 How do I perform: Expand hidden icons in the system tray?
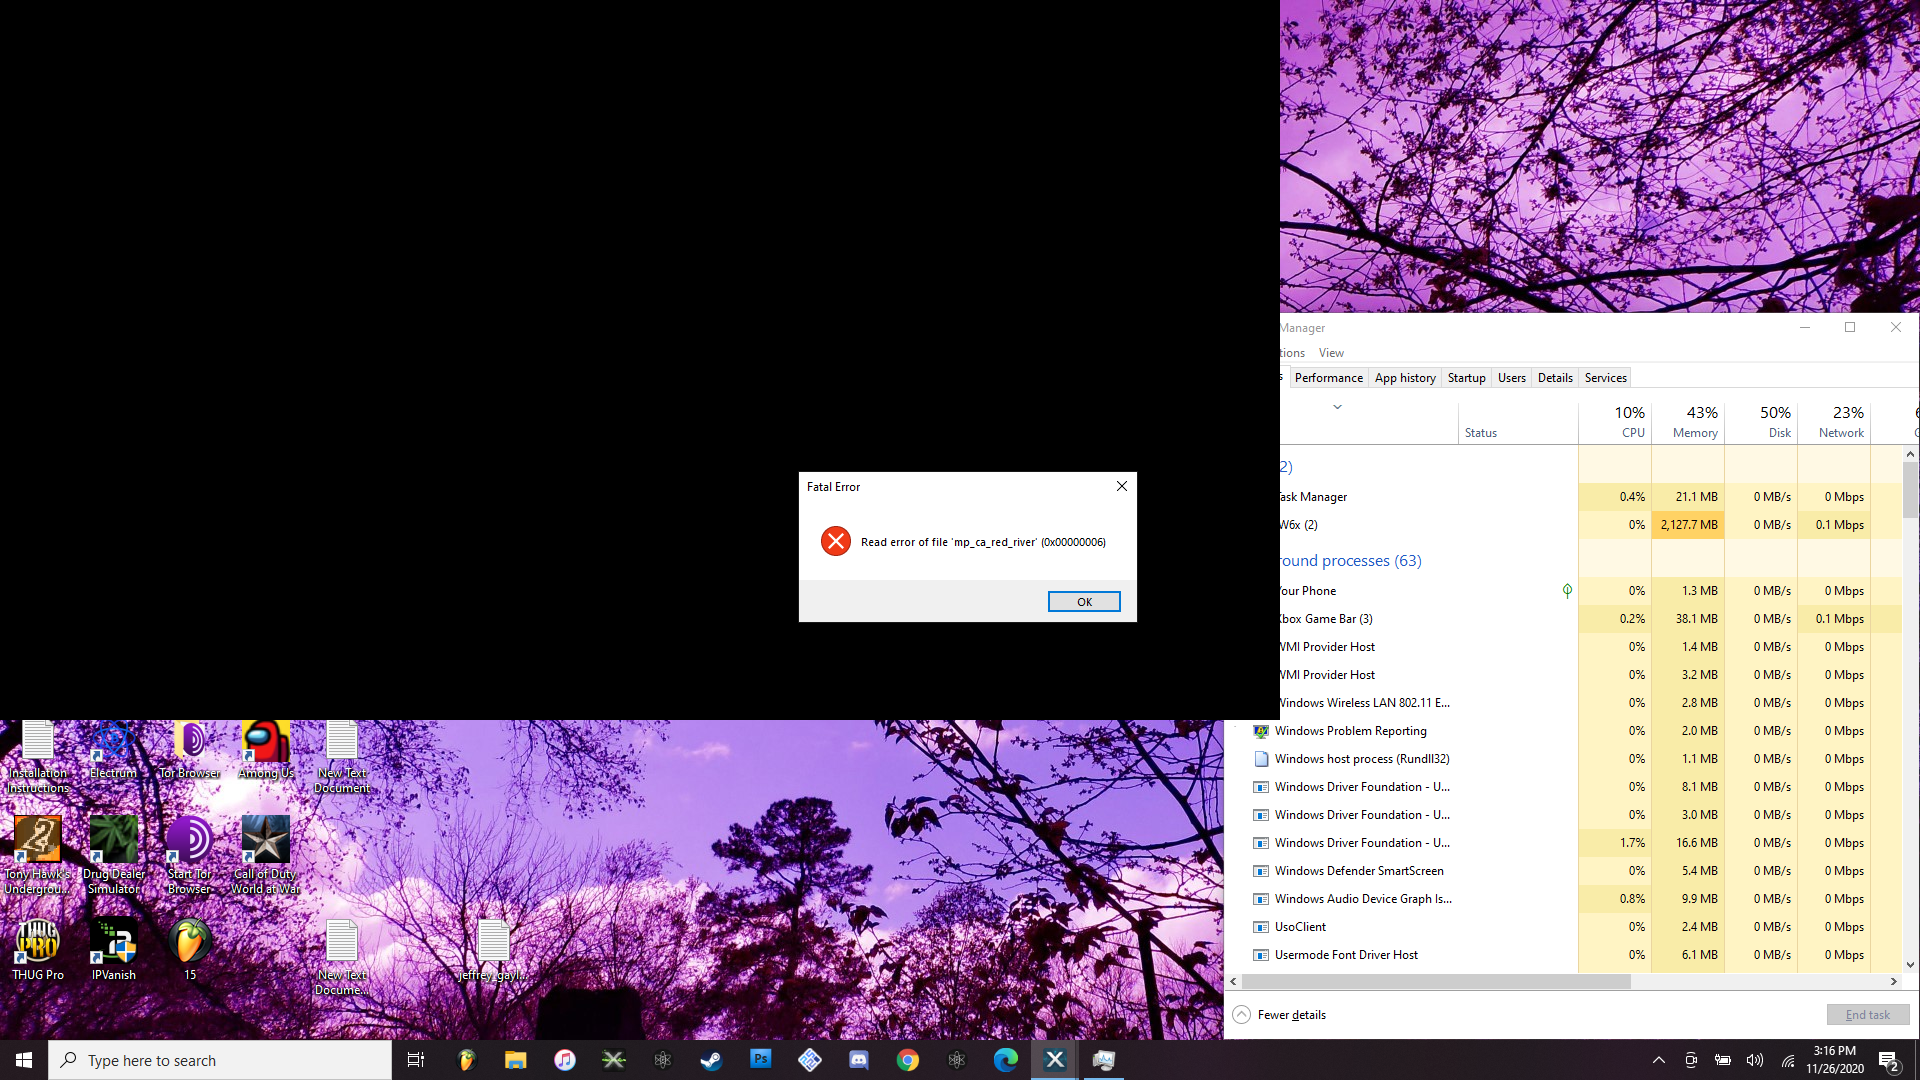pyautogui.click(x=1659, y=1060)
